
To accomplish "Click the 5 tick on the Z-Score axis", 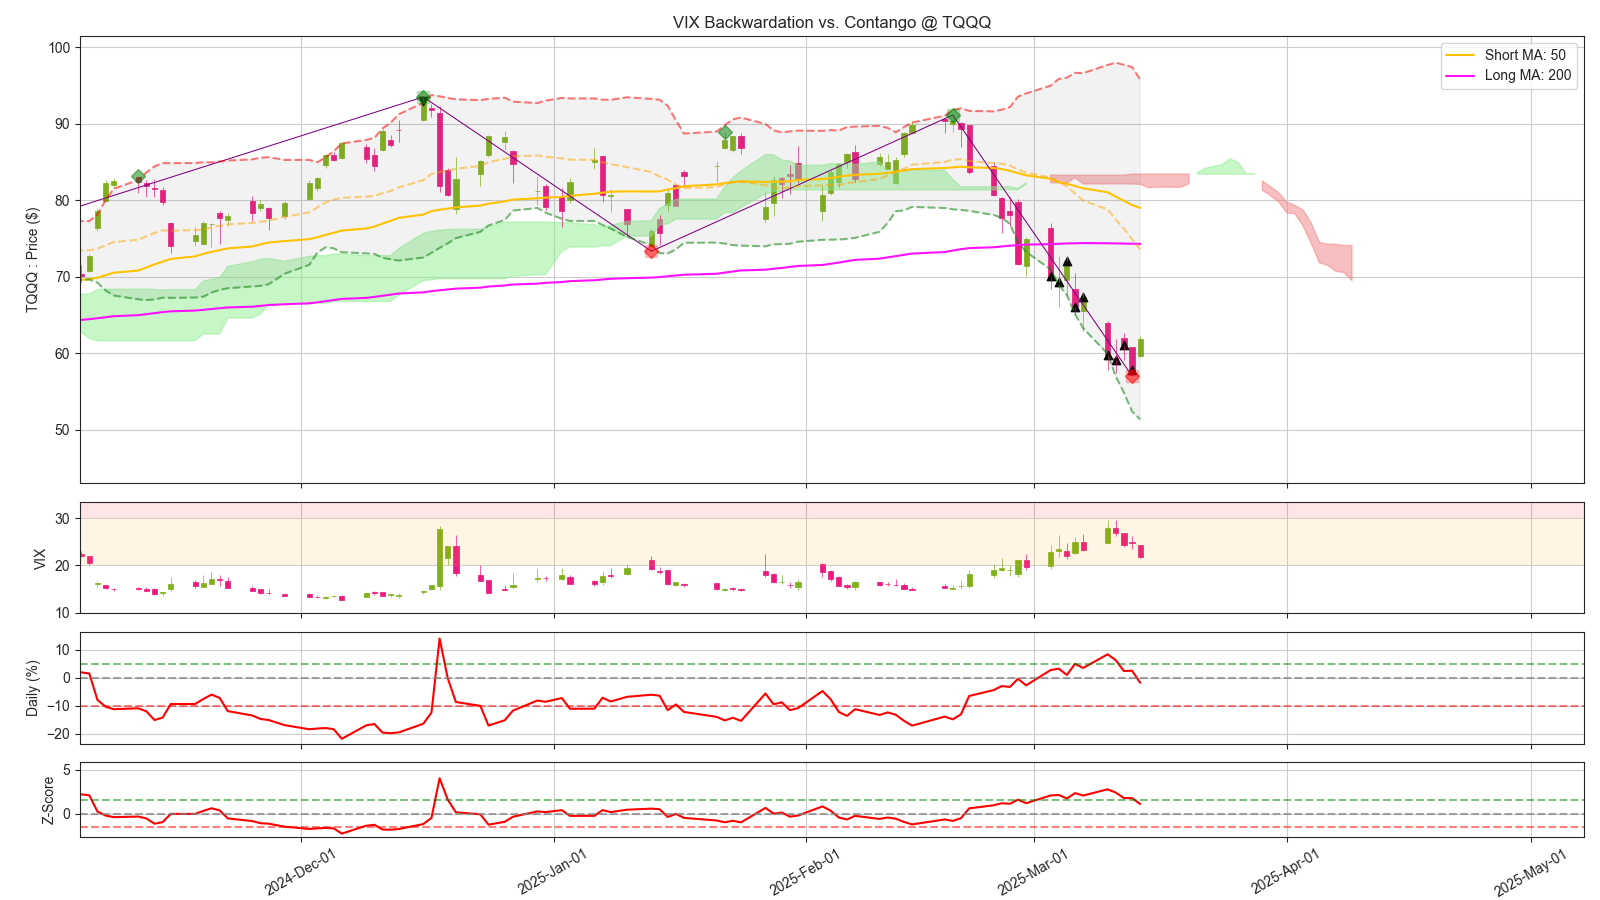I will click(66, 770).
